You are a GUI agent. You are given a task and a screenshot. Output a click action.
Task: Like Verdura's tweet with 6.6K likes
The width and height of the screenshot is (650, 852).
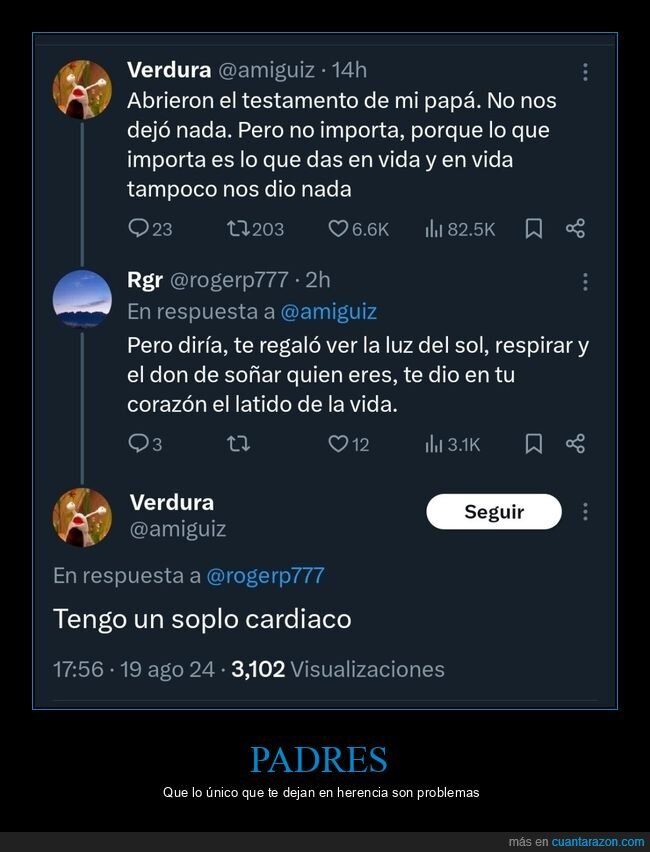pos(339,229)
